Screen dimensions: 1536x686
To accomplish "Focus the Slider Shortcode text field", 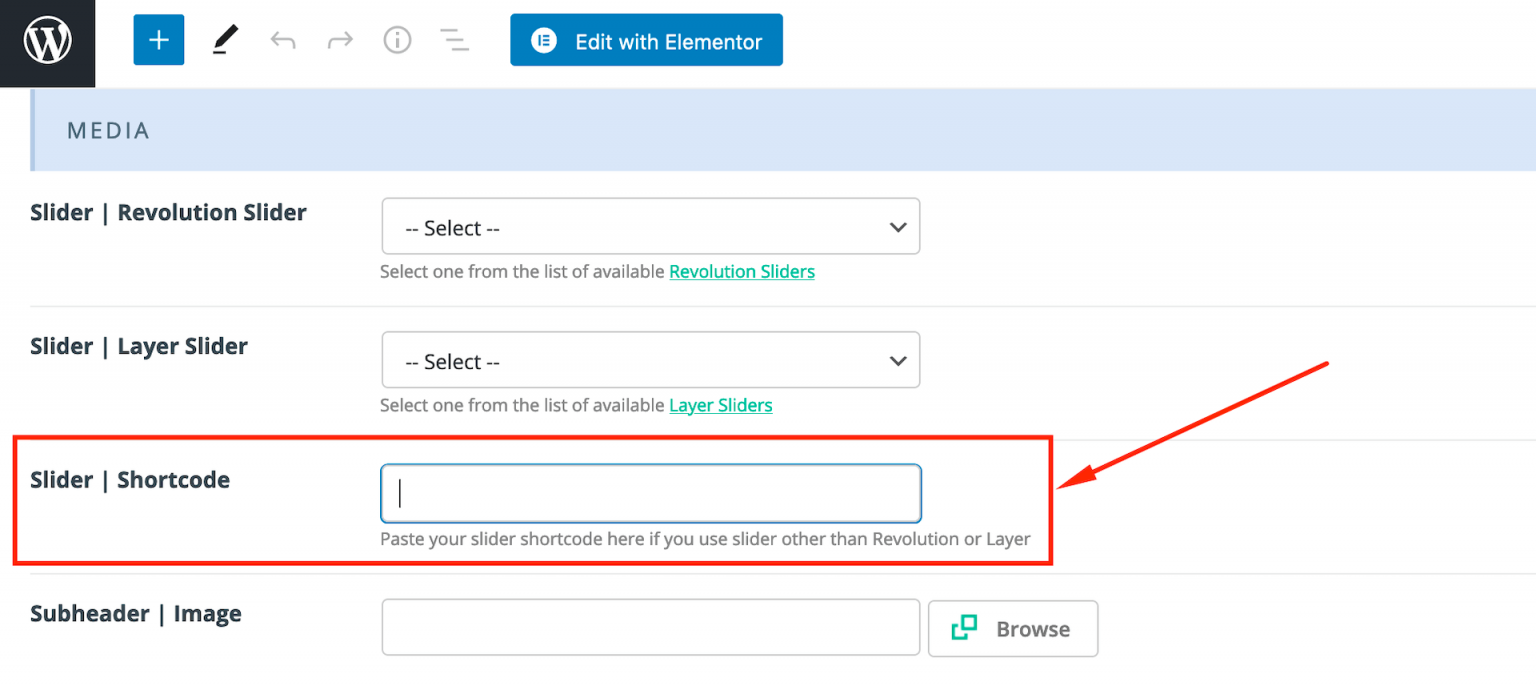I will coord(651,494).
